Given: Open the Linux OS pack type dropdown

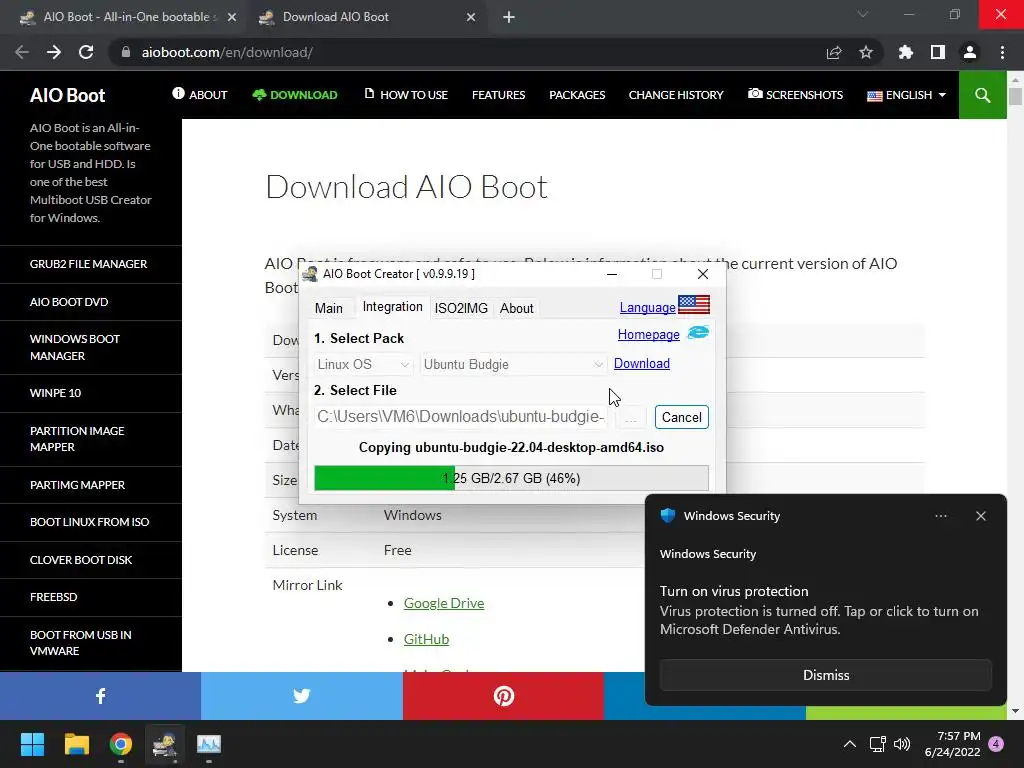Looking at the screenshot, I should click(363, 364).
